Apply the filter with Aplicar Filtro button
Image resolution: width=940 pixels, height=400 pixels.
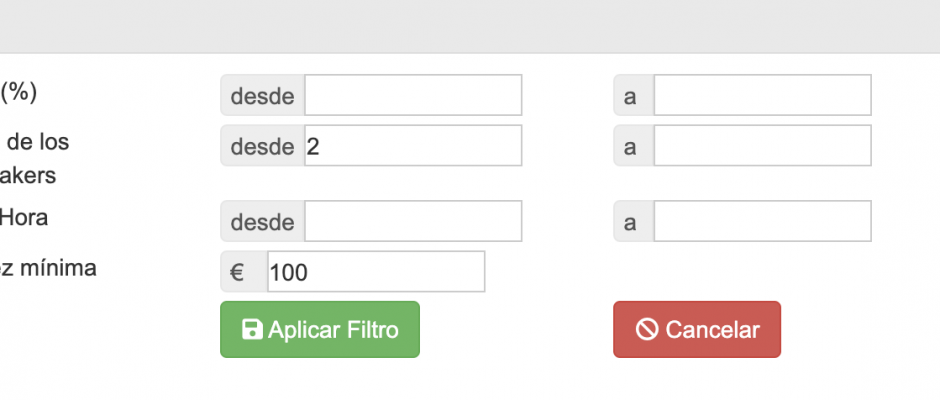(x=320, y=329)
